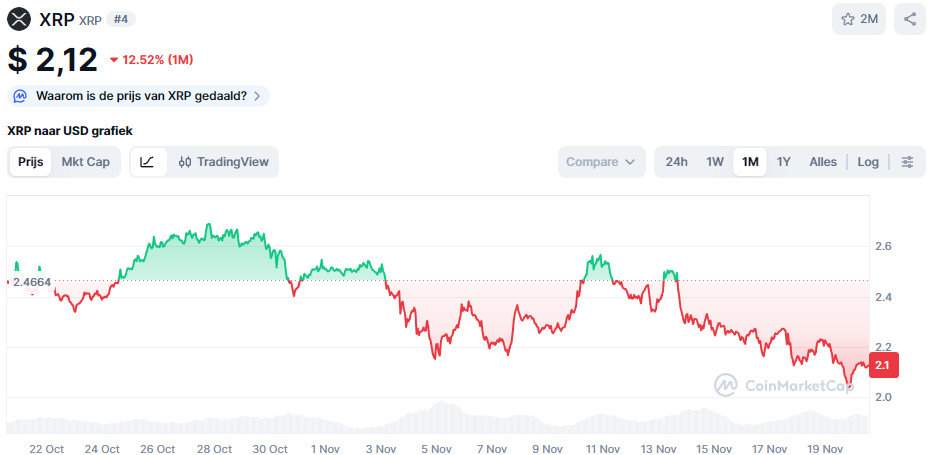This screenshot has height=455, width=928.
Task: Click the 2.6 price axis label
Action: (x=882, y=246)
